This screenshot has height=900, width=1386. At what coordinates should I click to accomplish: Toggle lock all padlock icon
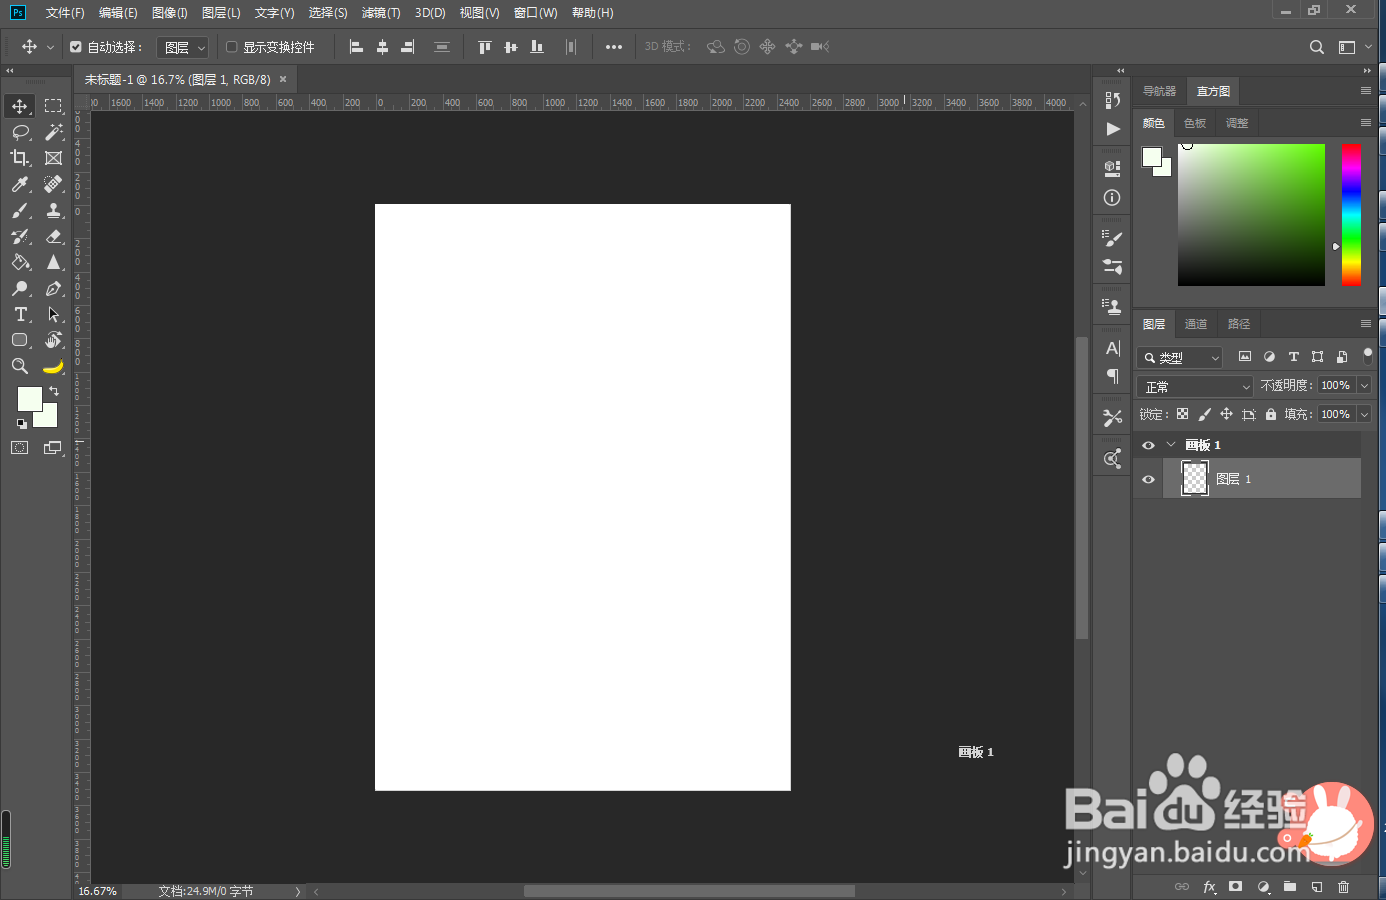coord(1270,414)
